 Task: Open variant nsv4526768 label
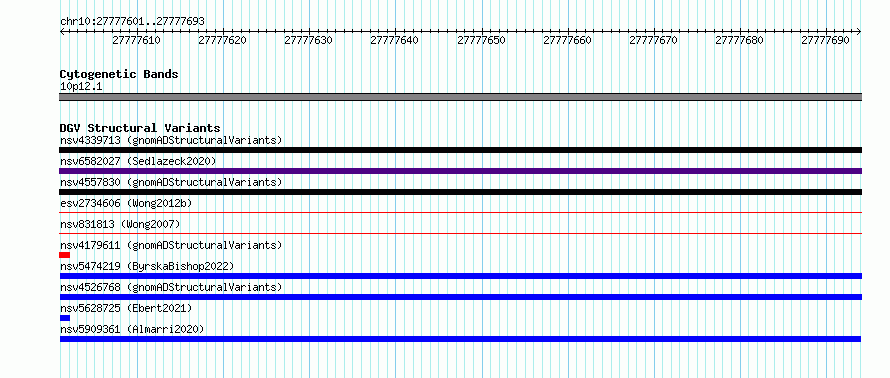pyautogui.click(x=171, y=287)
